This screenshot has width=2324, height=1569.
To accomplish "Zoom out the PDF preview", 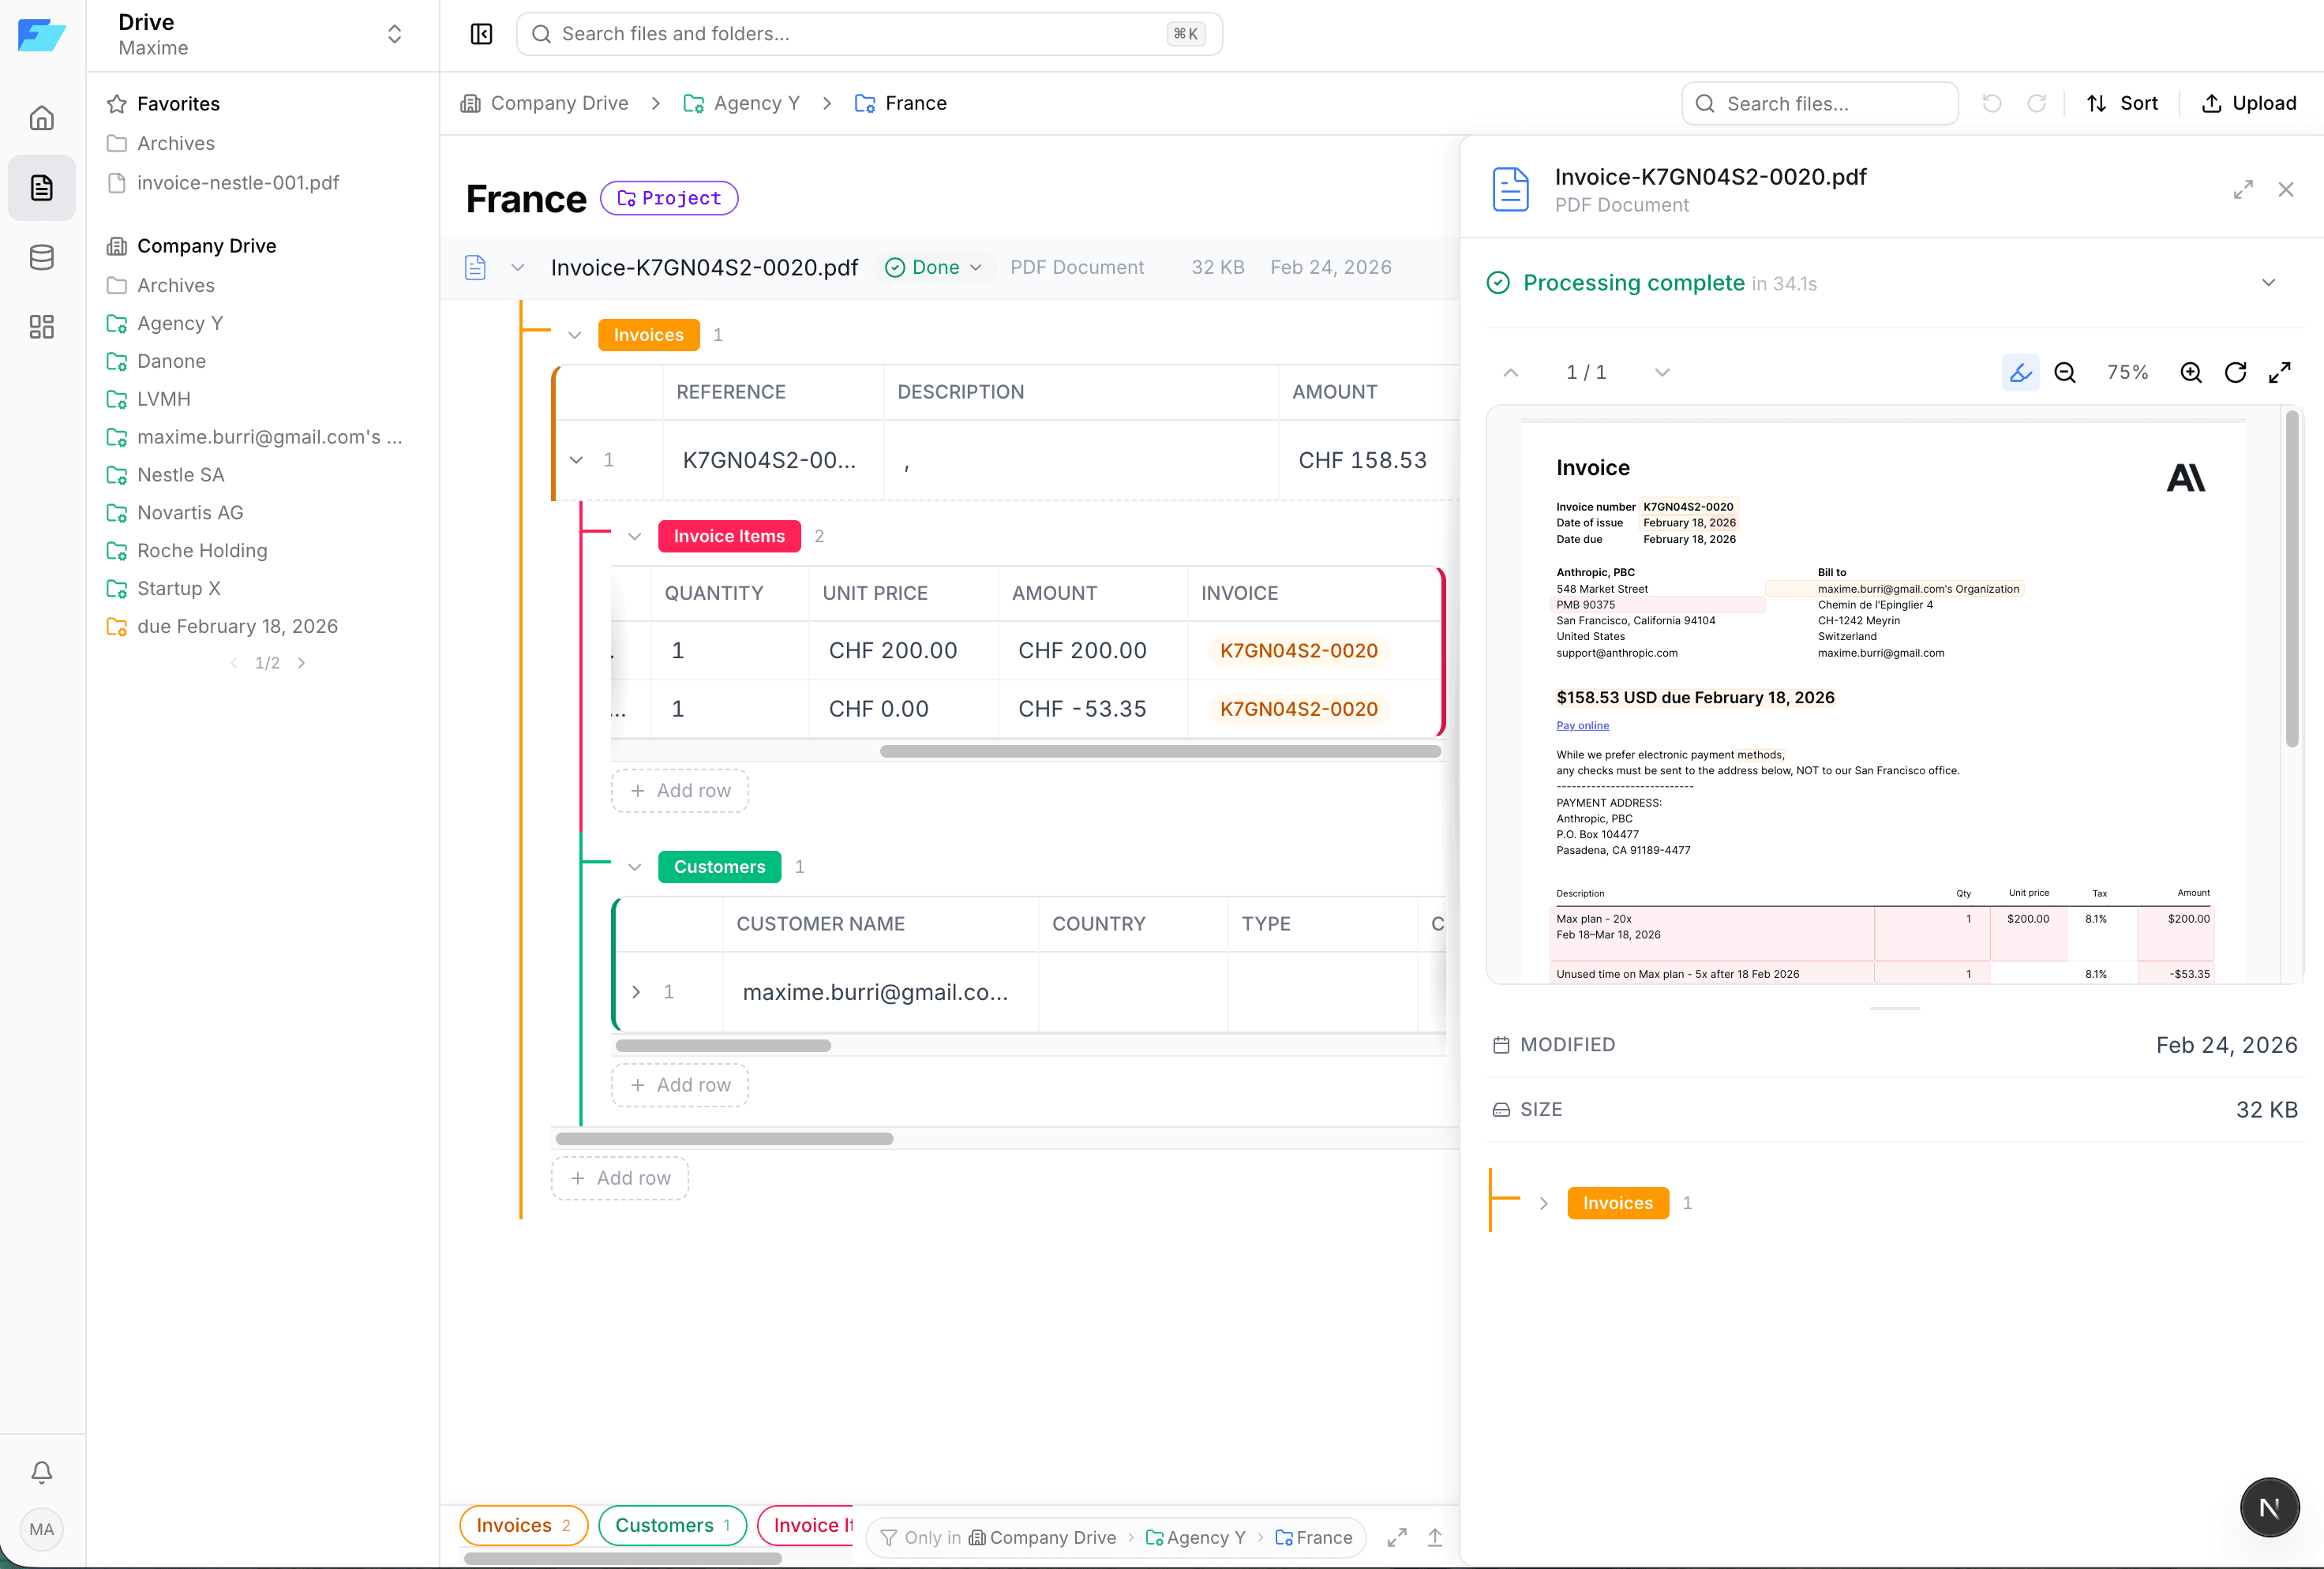I will click(2065, 372).
